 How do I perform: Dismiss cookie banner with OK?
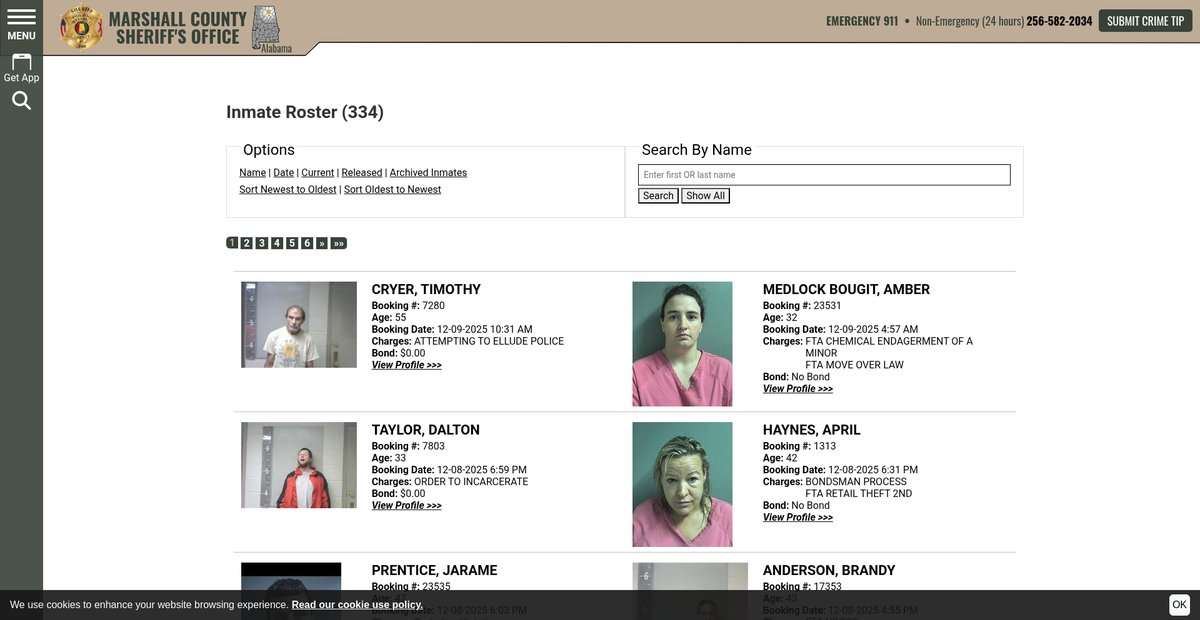[1179, 604]
